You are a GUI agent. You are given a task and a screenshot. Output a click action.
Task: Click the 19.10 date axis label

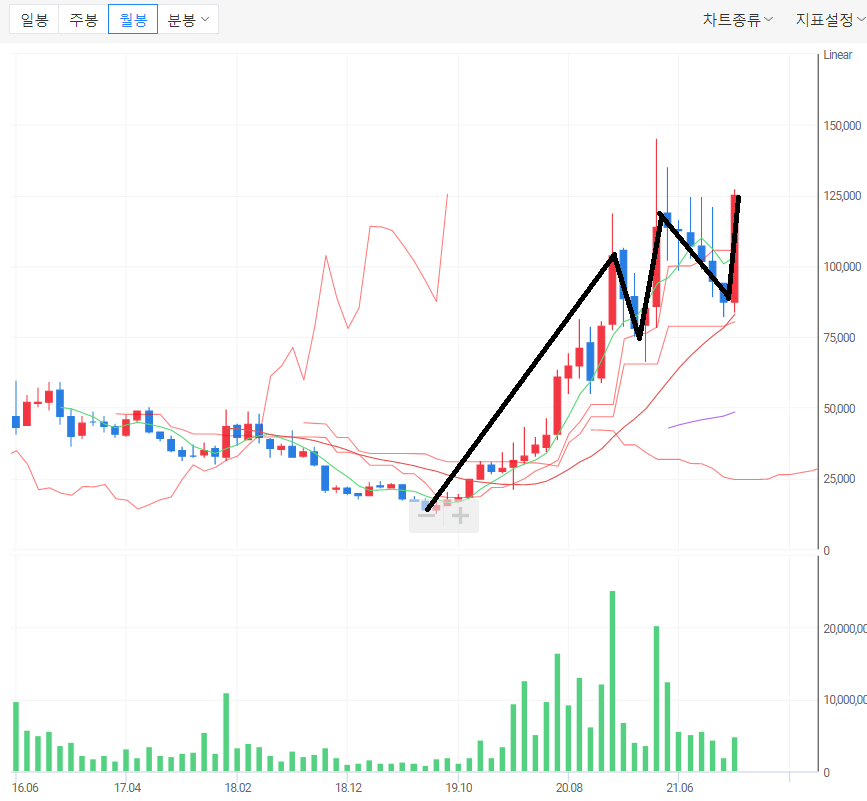[x=459, y=788]
